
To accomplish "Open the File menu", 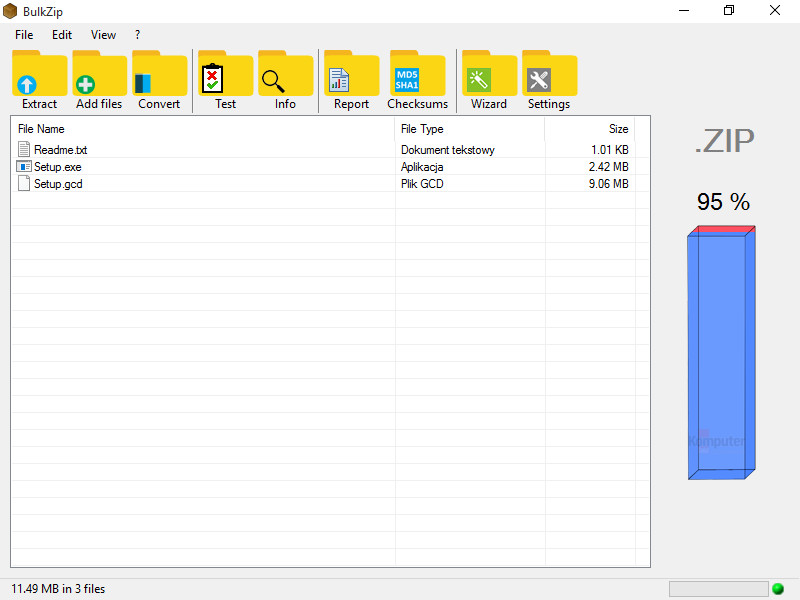I will [x=24, y=34].
